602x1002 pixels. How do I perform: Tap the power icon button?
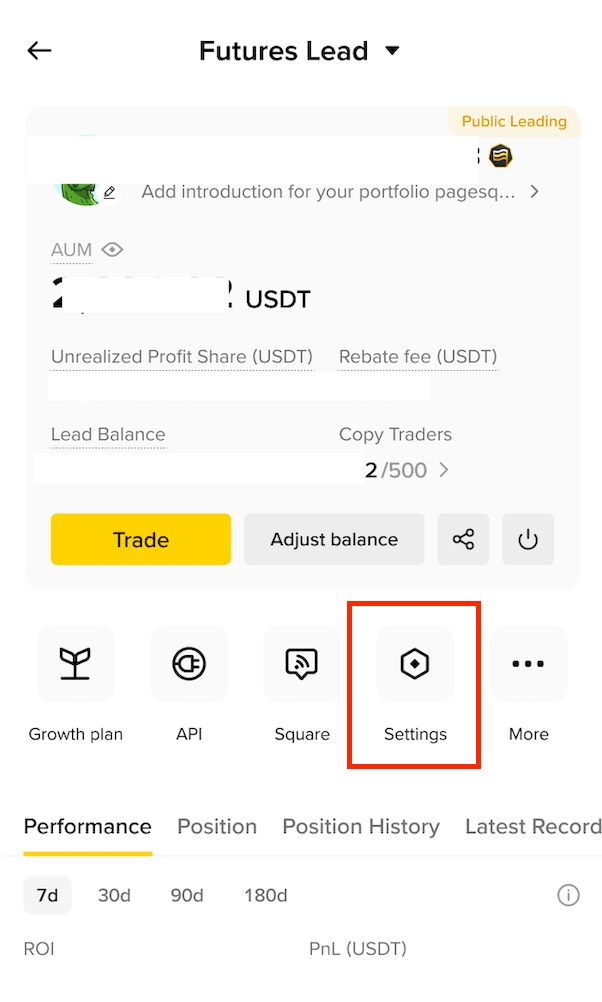(528, 539)
